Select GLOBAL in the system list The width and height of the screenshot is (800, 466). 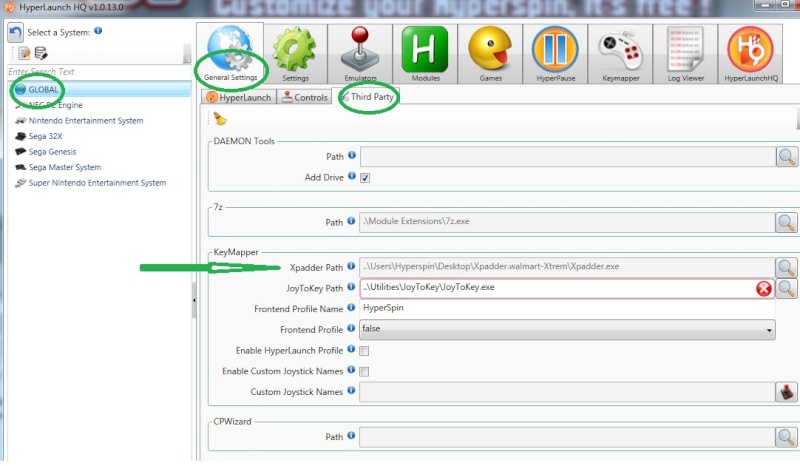100,90
